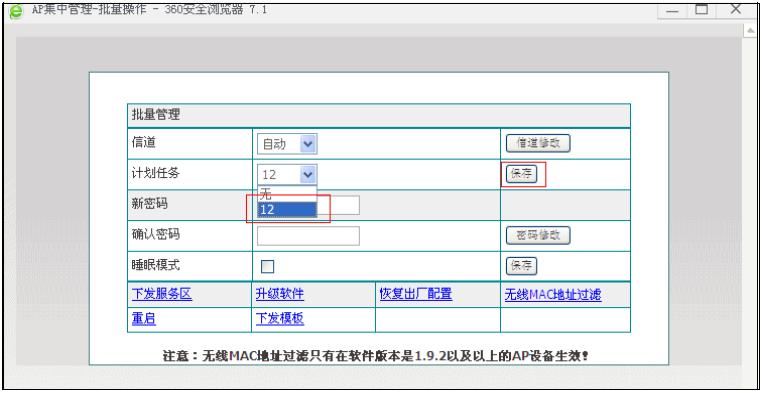
Task: Open the 升级软件 link
Action: point(280,294)
